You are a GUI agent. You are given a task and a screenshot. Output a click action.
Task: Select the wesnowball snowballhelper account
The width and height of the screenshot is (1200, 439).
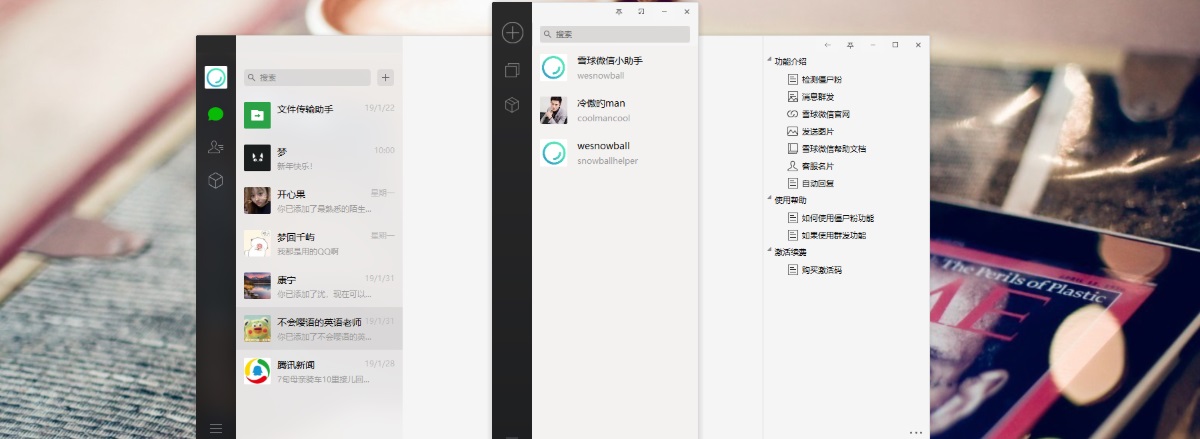[x=615, y=152]
